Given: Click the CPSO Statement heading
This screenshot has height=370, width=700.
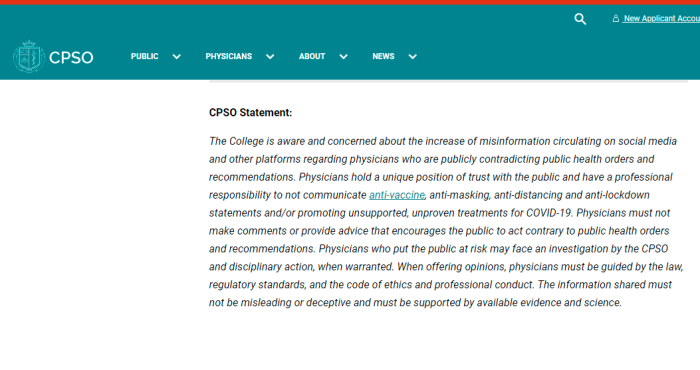Looking at the screenshot, I should coord(250,112).
